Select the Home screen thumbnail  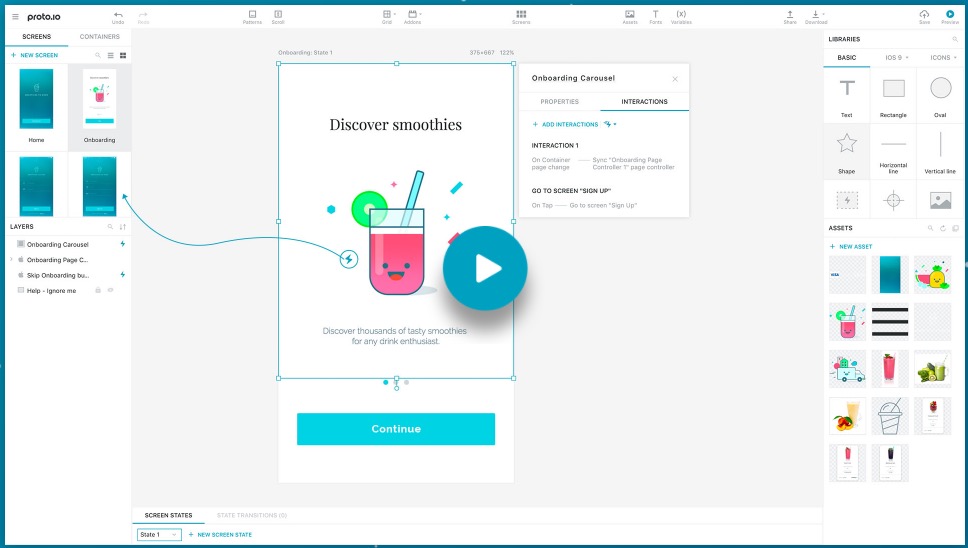[x=36, y=101]
